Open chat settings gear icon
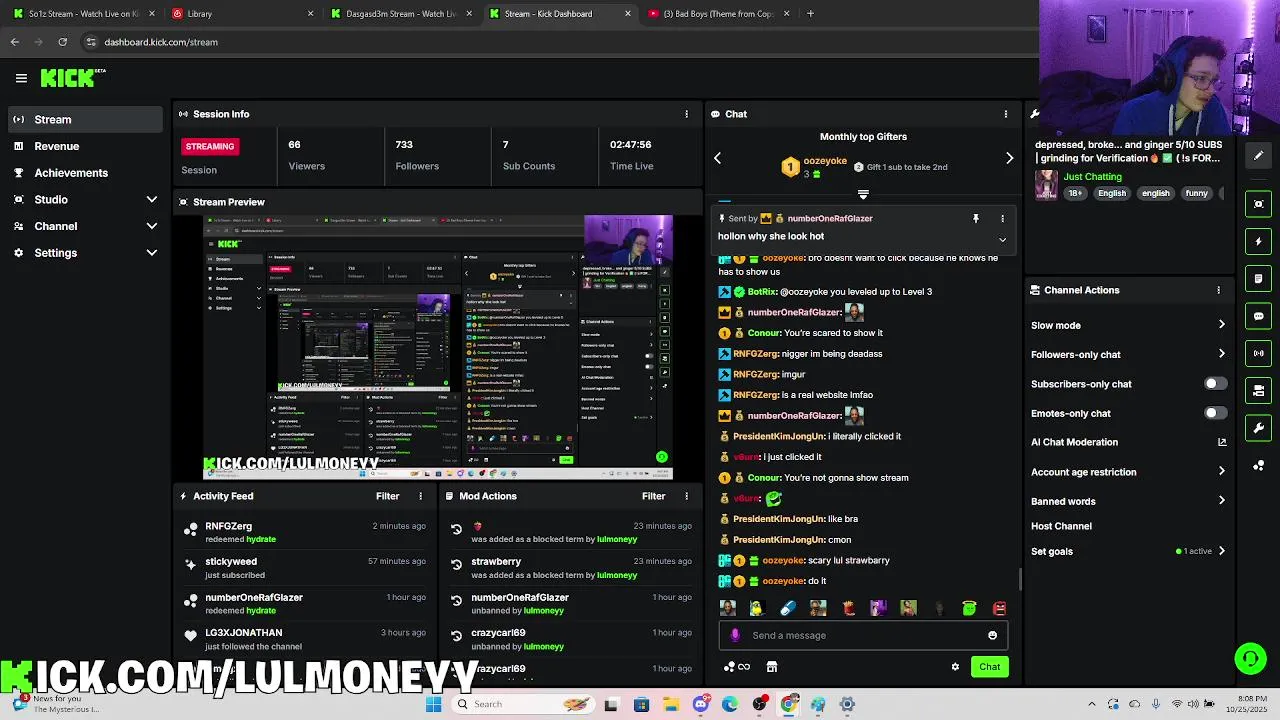 tap(955, 667)
